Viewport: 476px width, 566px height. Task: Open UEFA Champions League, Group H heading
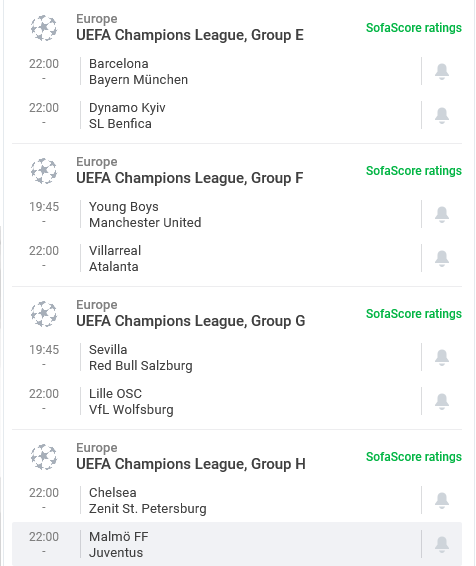click(191, 464)
